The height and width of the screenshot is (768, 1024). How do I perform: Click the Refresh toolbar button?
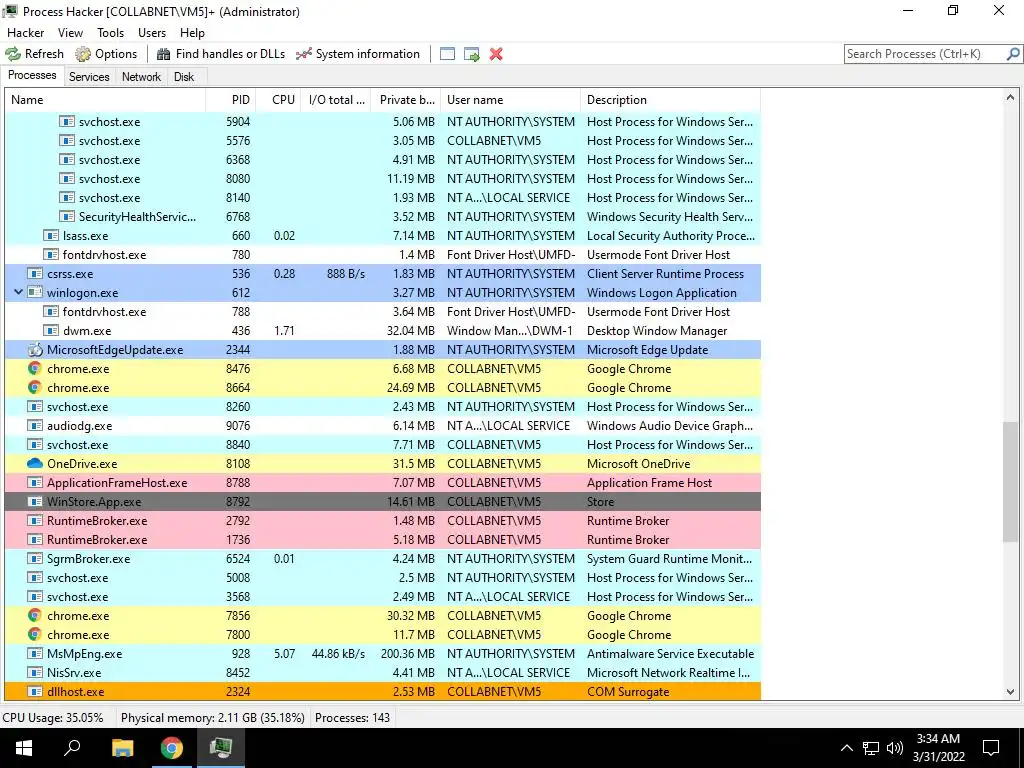(x=35, y=54)
